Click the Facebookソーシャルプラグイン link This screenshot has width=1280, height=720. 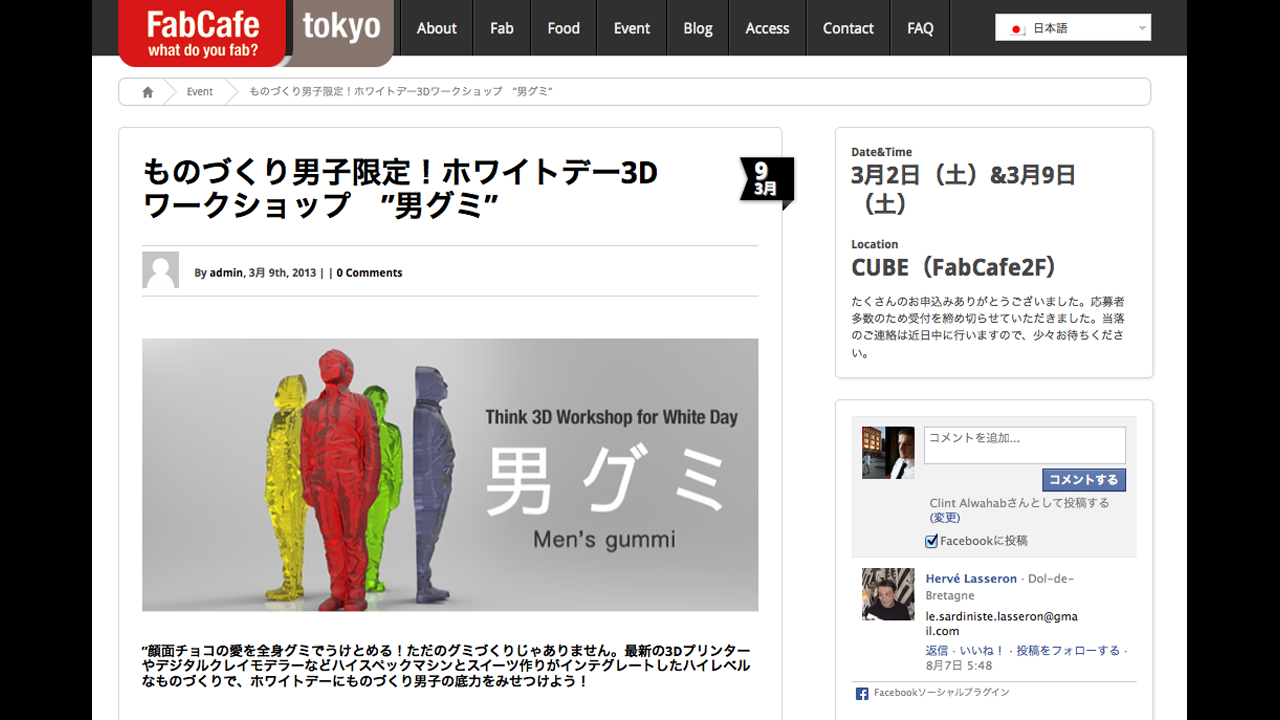[941, 693]
